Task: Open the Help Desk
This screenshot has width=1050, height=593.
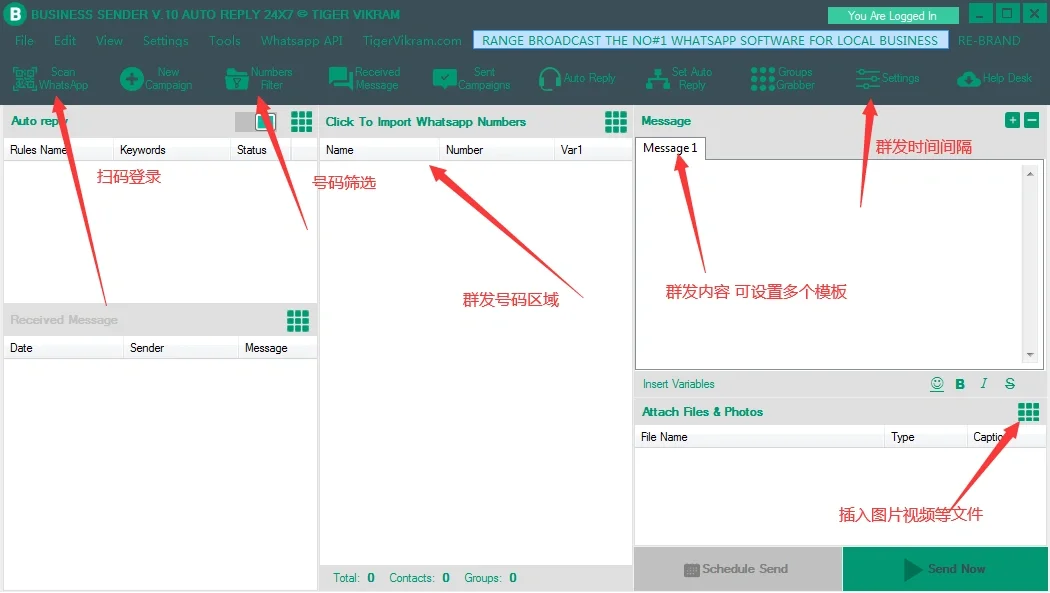Action: [994, 78]
